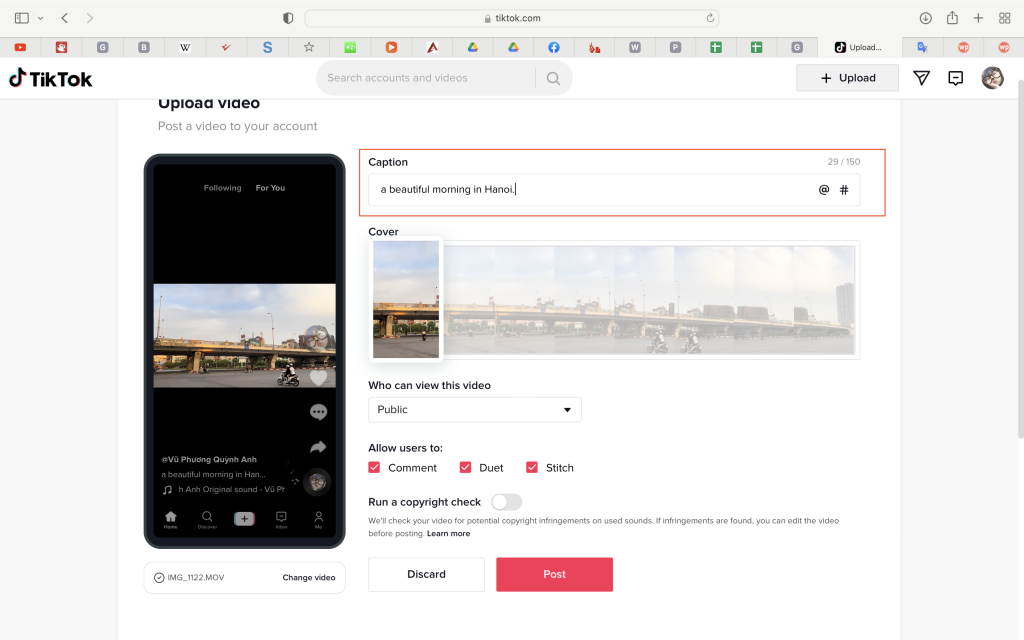1024x640 pixels.
Task: Open the Public visibility dropdown
Action: point(474,409)
